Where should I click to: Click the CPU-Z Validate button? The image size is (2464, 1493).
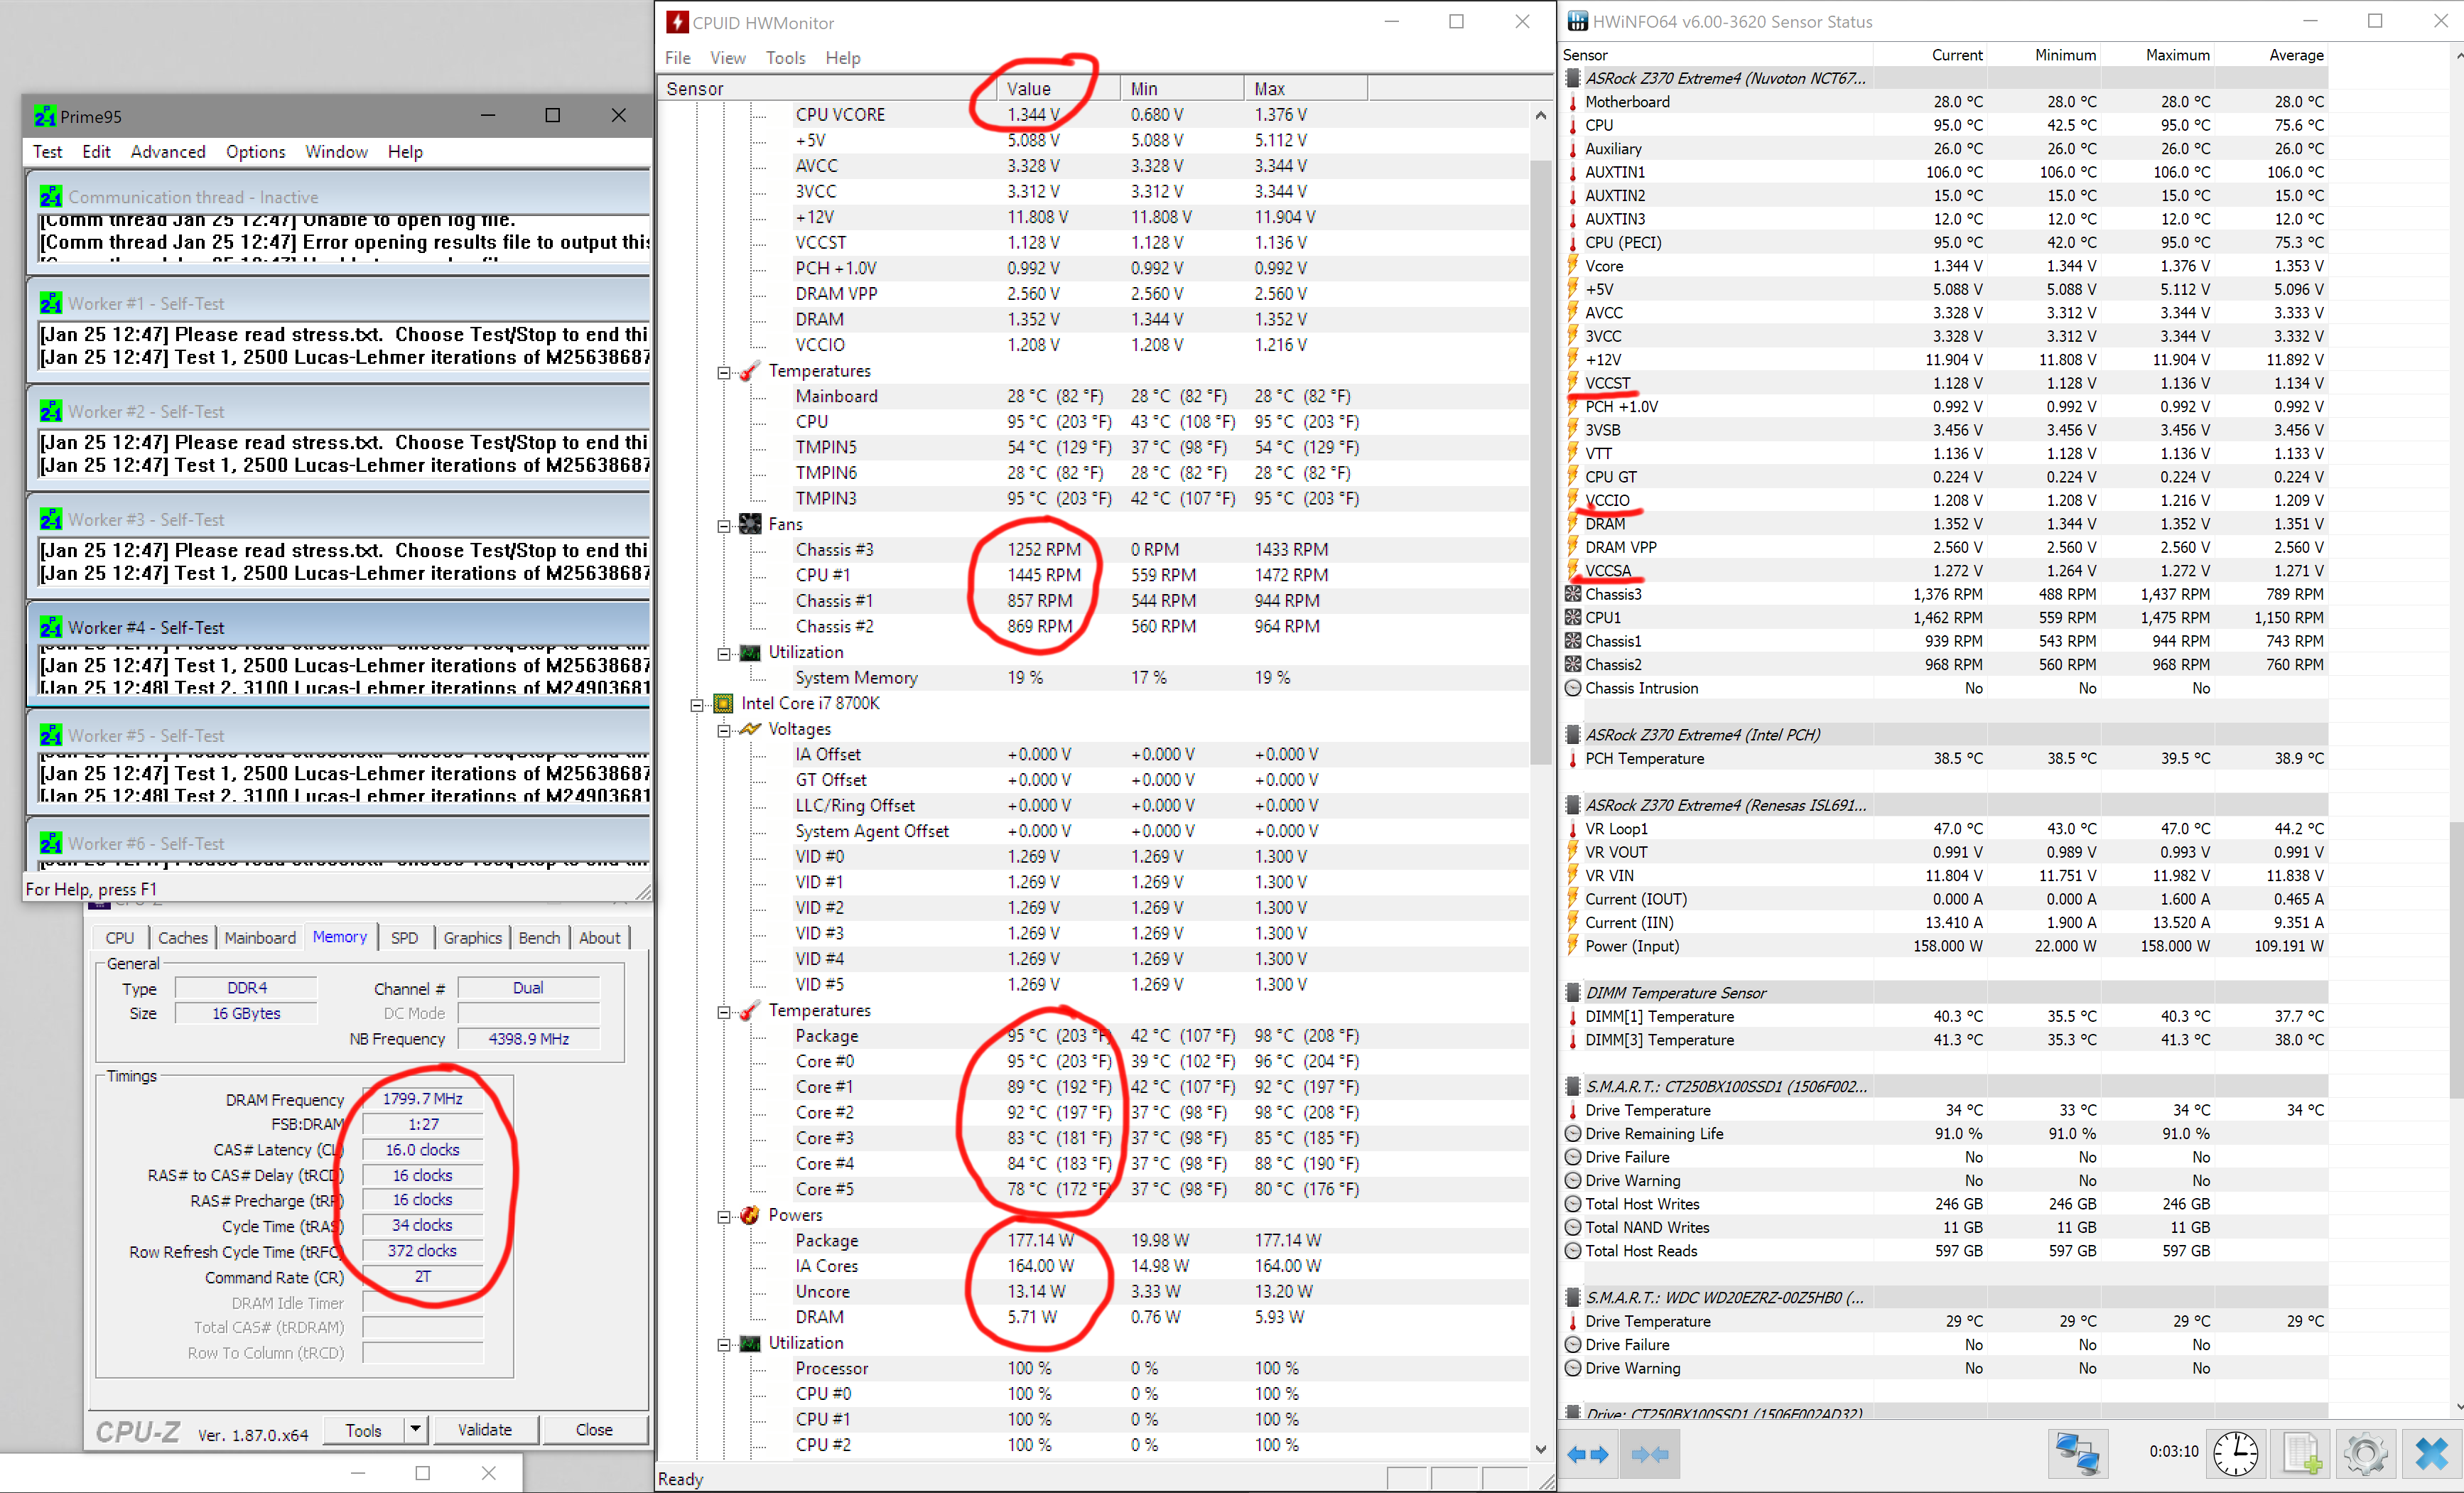(x=485, y=1429)
